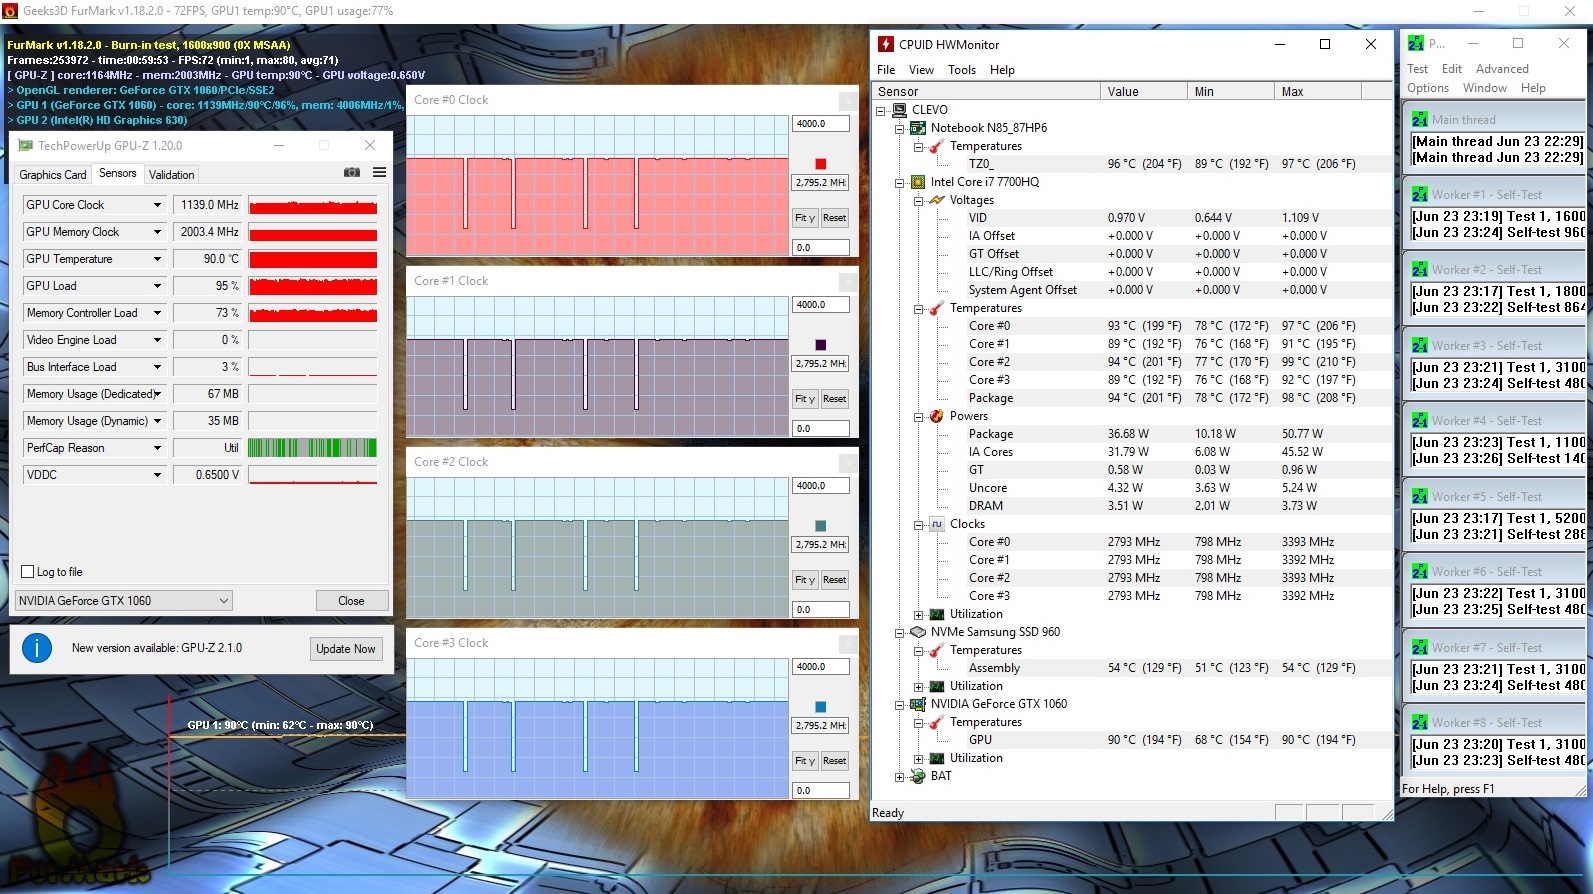Open the PerfCap Reason sensor dropdown
The width and height of the screenshot is (1593, 894).
157,448
